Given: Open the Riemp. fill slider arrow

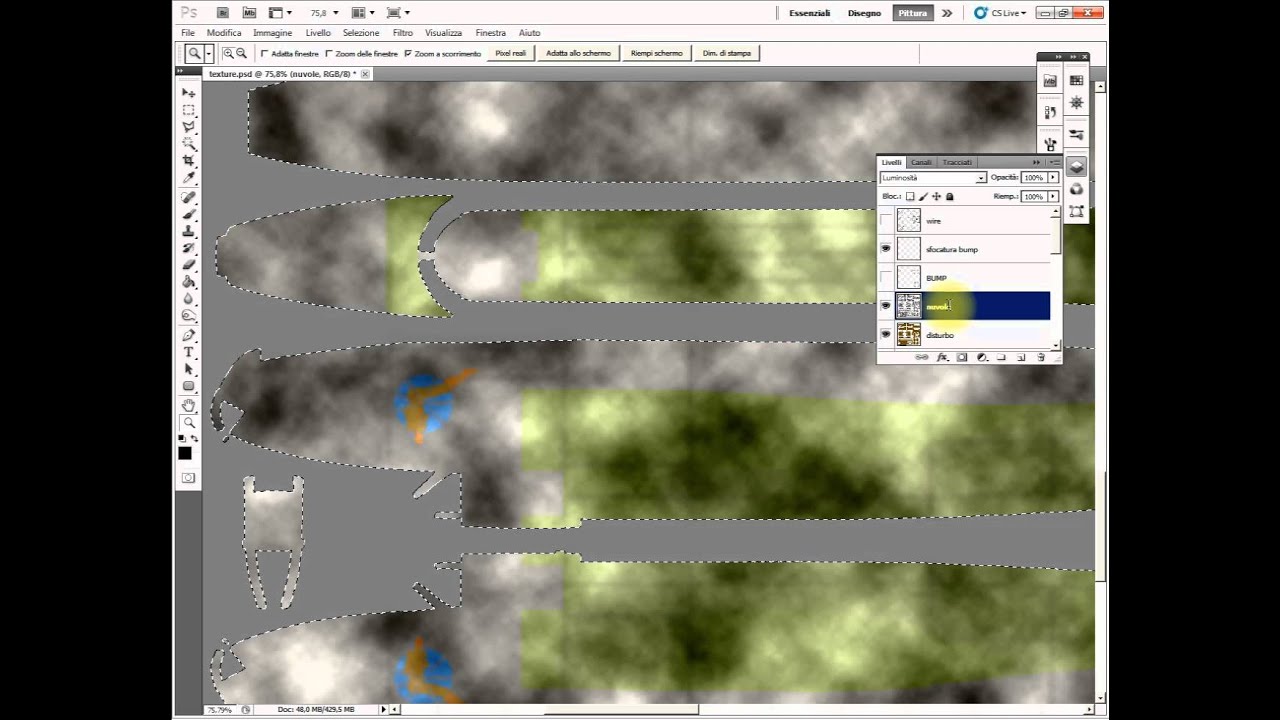Looking at the screenshot, I should tap(1053, 197).
